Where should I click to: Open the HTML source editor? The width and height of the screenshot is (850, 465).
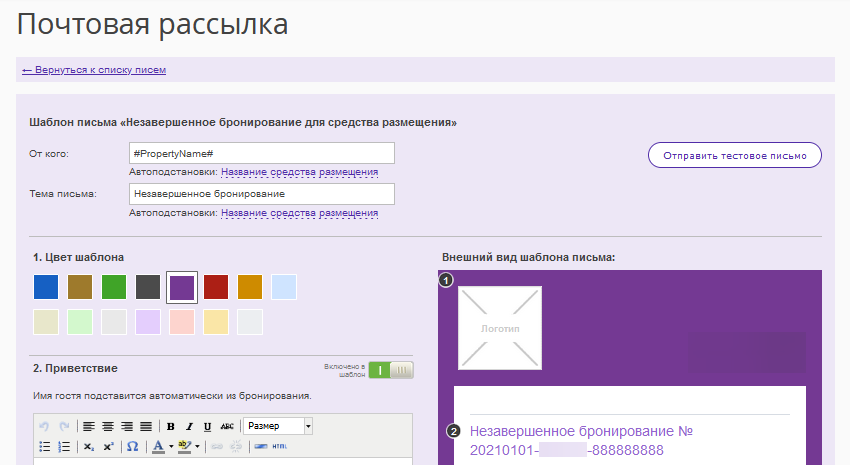pos(280,447)
